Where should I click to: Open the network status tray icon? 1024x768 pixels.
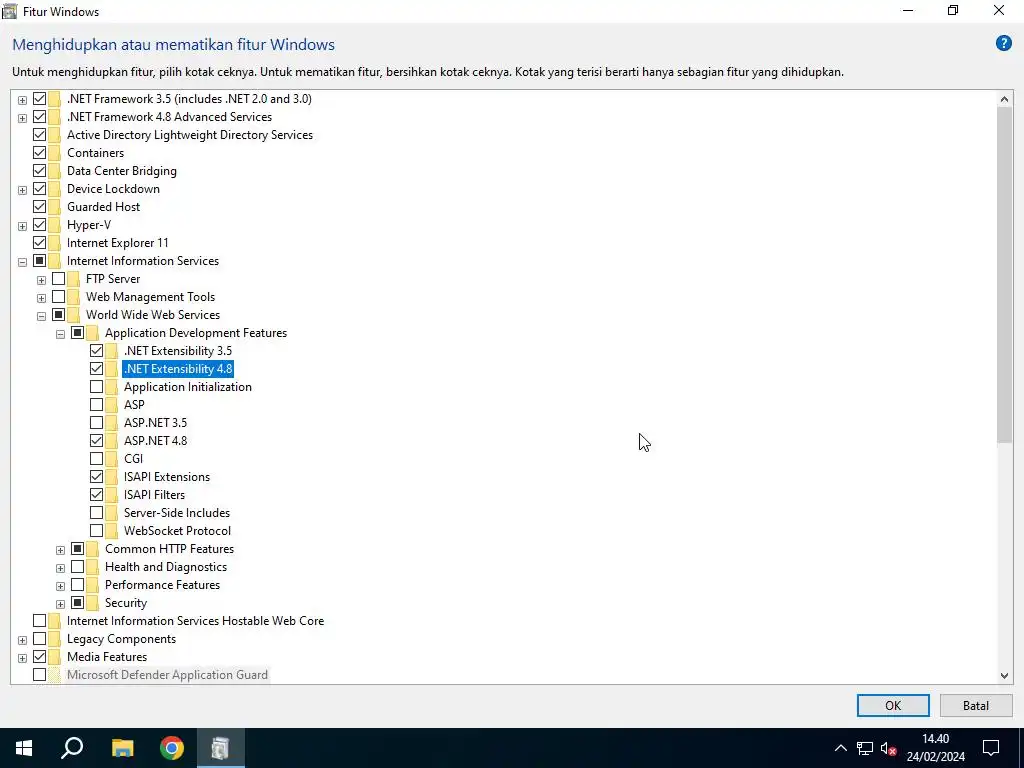[865, 748]
